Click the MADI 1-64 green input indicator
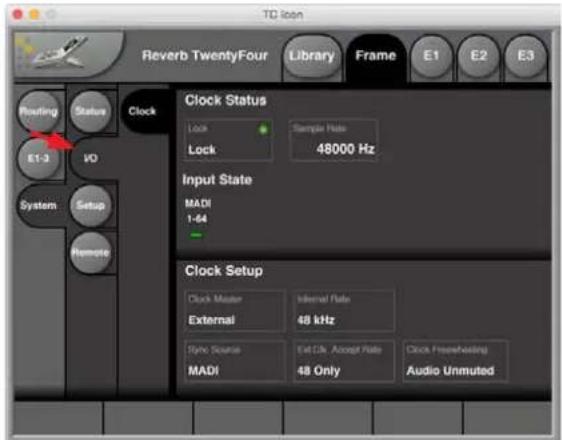This screenshot has width=562, height=440. (196, 235)
